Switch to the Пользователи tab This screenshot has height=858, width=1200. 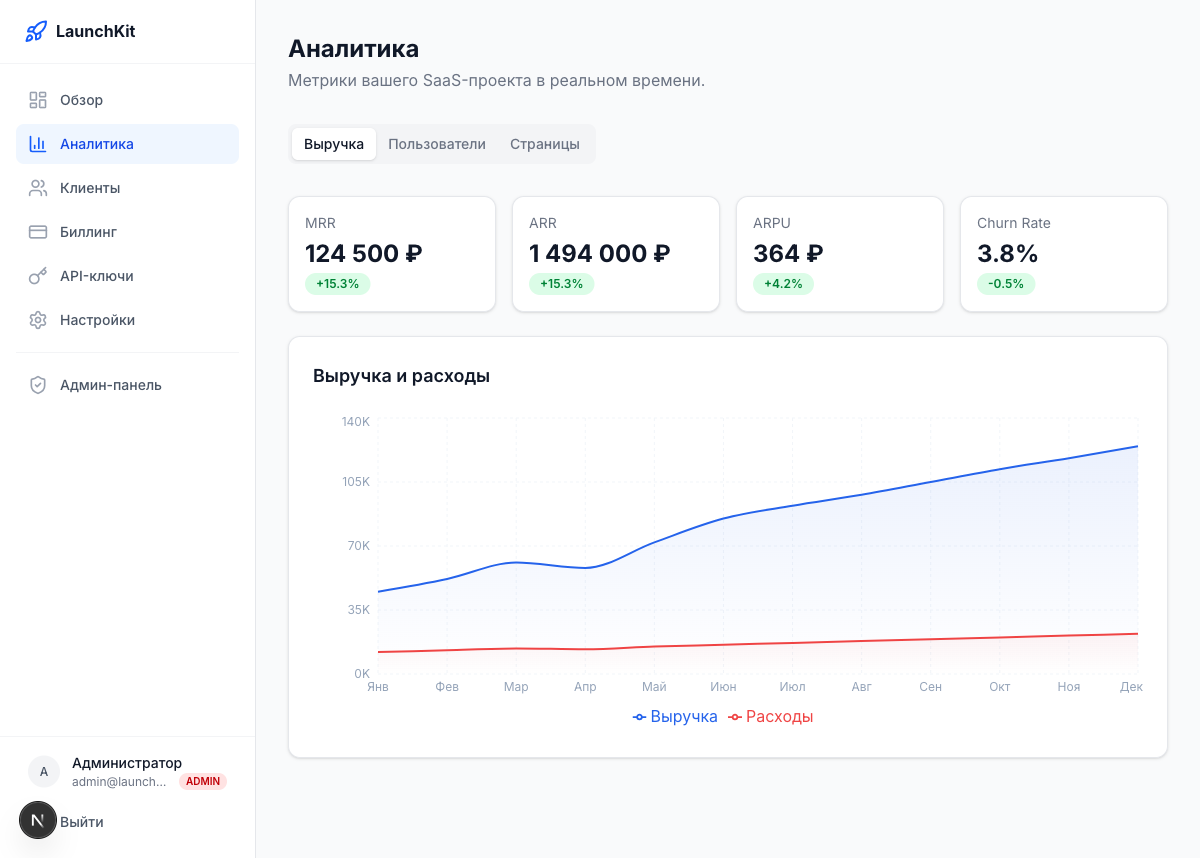point(437,144)
